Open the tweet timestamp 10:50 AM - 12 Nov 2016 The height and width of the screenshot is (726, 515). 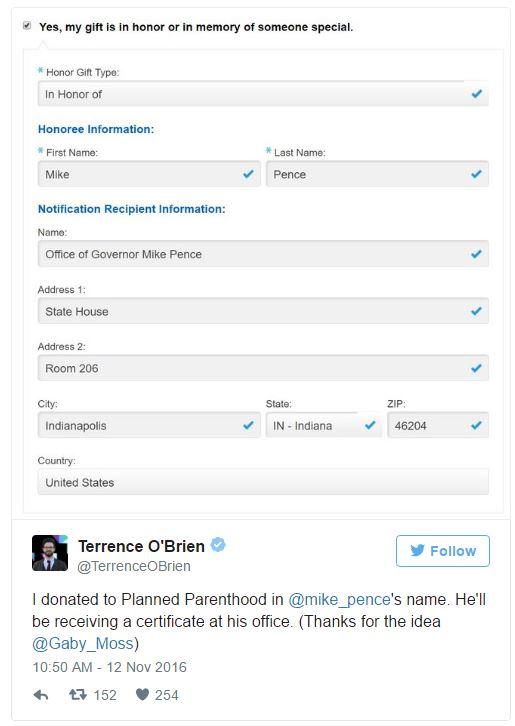[109, 667]
